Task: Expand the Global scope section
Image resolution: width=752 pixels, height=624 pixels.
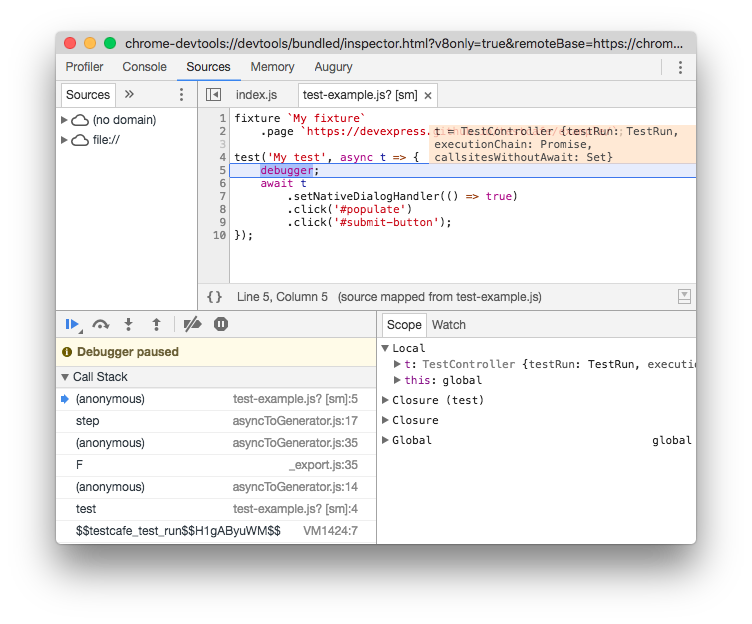Action: click(386, 440)
